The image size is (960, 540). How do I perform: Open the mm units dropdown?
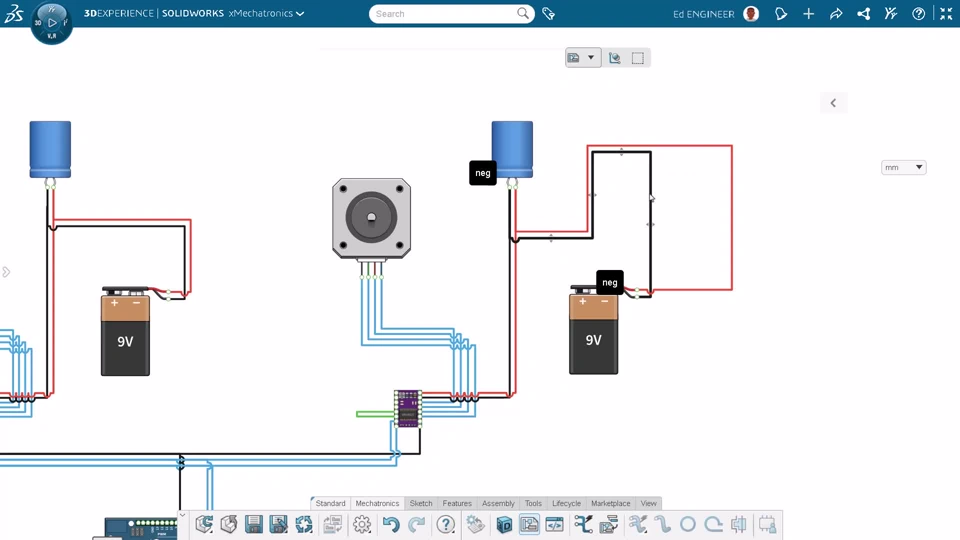point(904,167)
